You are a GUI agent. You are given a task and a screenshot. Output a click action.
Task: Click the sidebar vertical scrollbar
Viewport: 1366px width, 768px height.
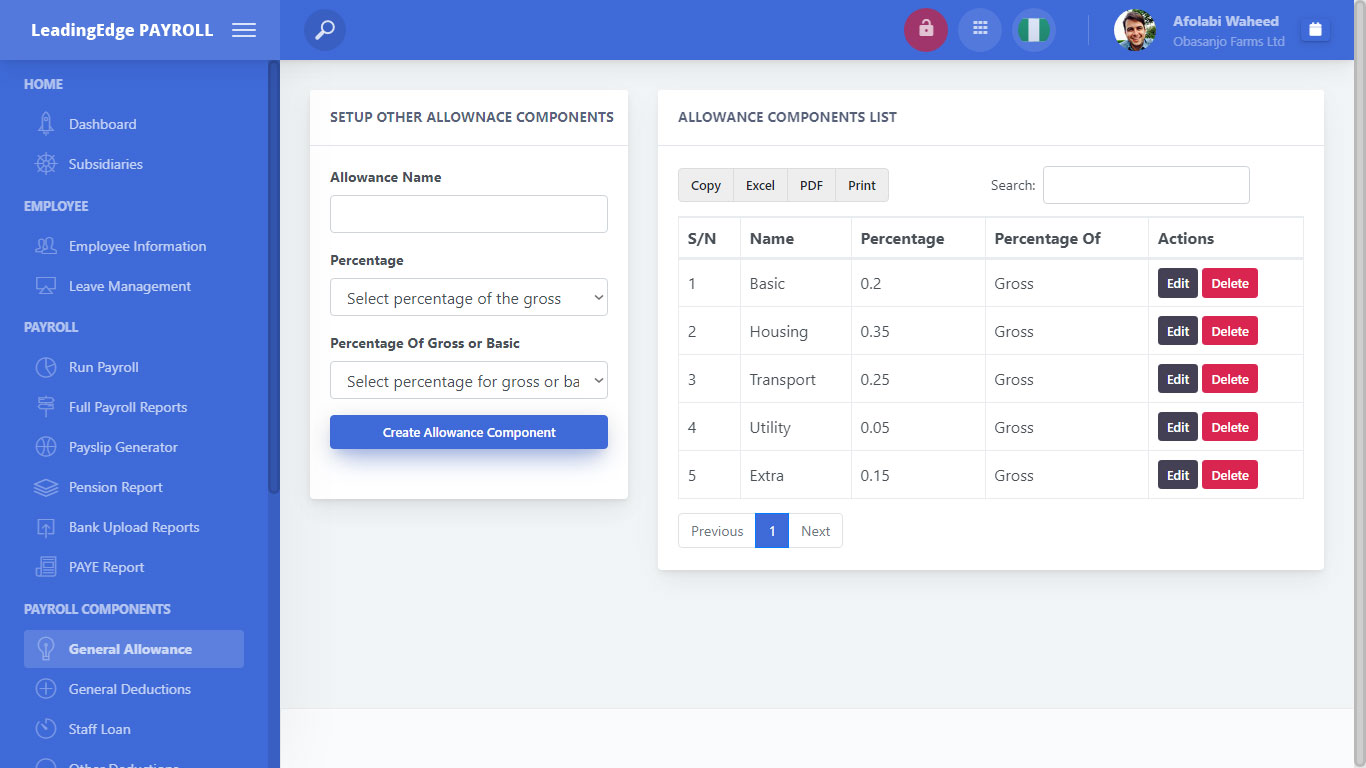pyautogui.click(x=273, y=277)
